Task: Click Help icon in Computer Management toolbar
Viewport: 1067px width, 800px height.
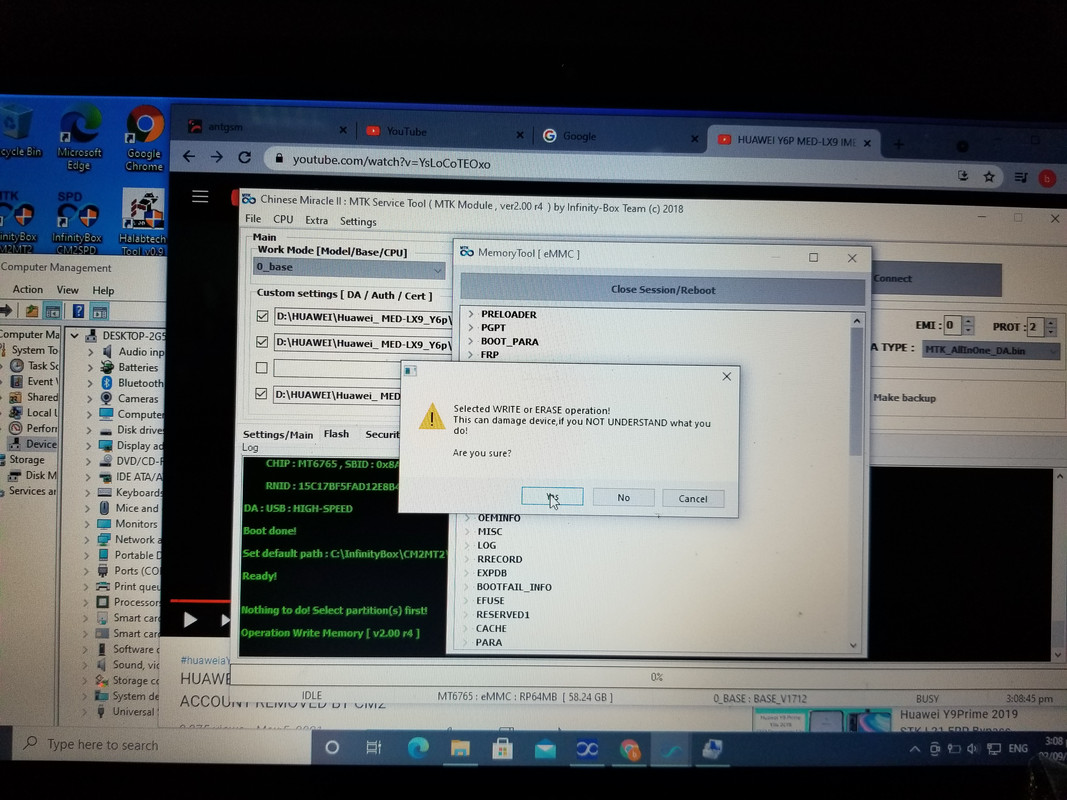Action: 79,312
